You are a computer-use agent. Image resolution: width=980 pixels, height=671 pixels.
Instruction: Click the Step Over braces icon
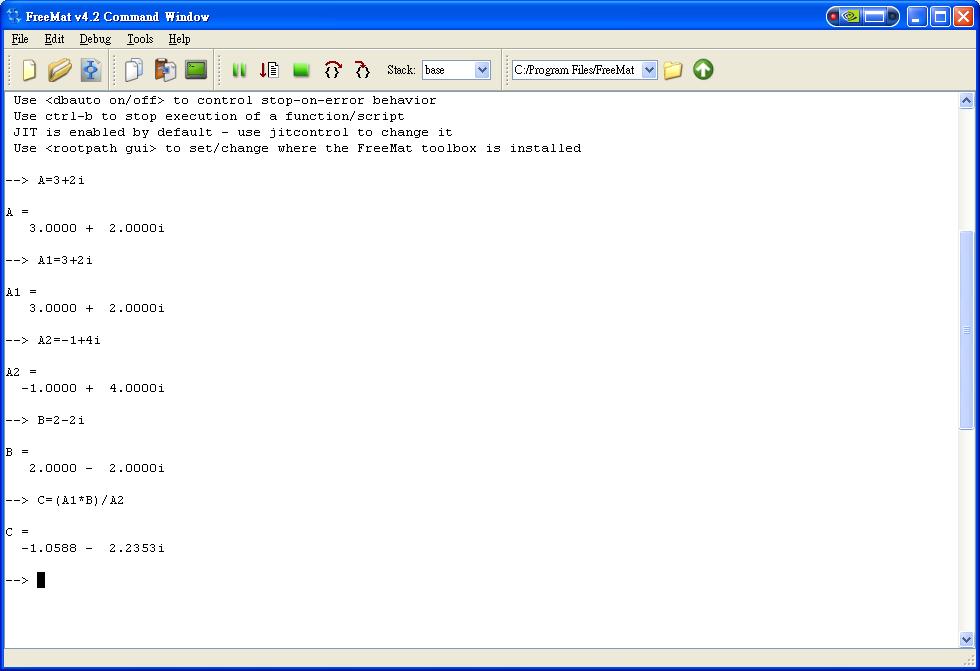point(332,70)
